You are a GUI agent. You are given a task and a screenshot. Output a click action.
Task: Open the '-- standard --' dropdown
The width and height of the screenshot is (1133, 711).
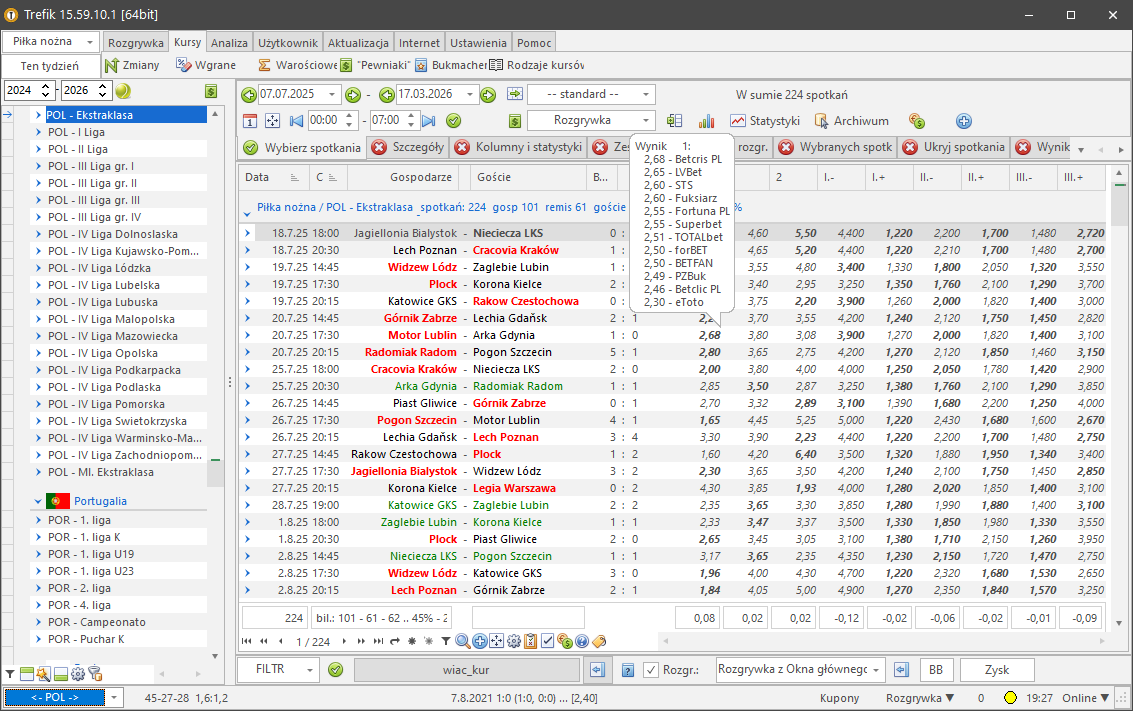591,95
